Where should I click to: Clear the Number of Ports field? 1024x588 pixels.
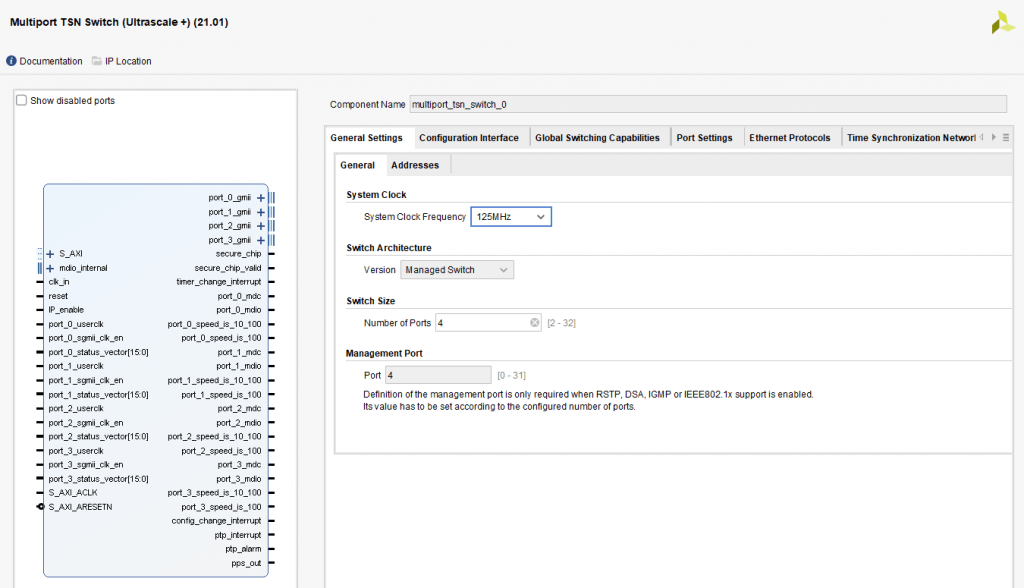(534, 322)
